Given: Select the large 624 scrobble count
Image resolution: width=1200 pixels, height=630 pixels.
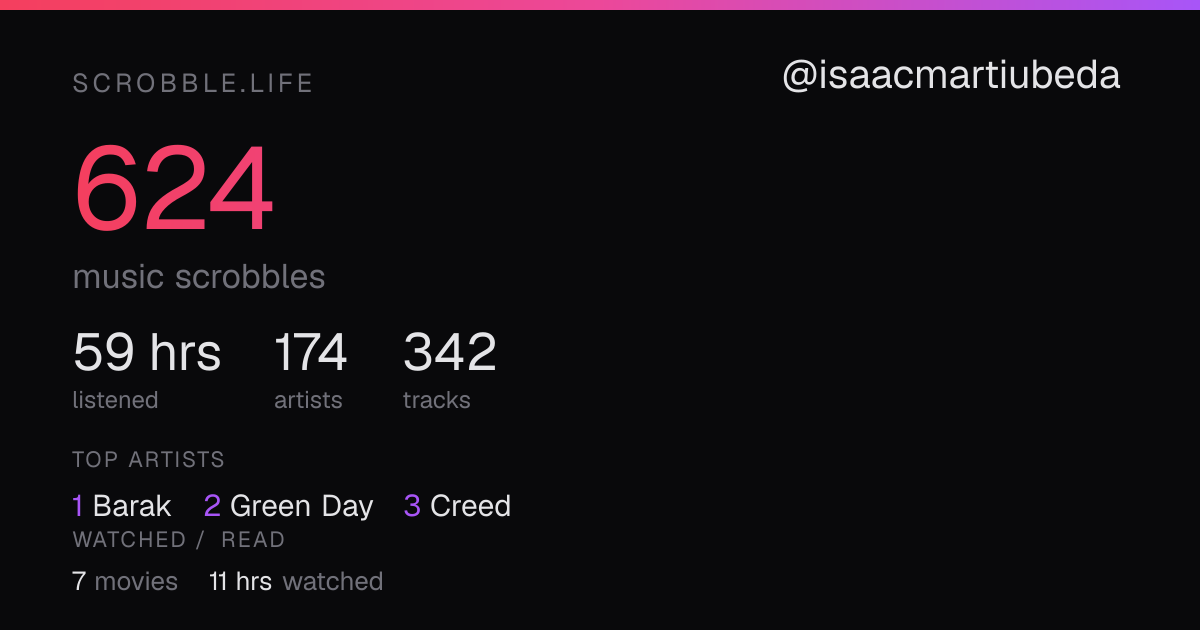Looking at the screenshot, I should pyautogui.click(x=174, y=189).
